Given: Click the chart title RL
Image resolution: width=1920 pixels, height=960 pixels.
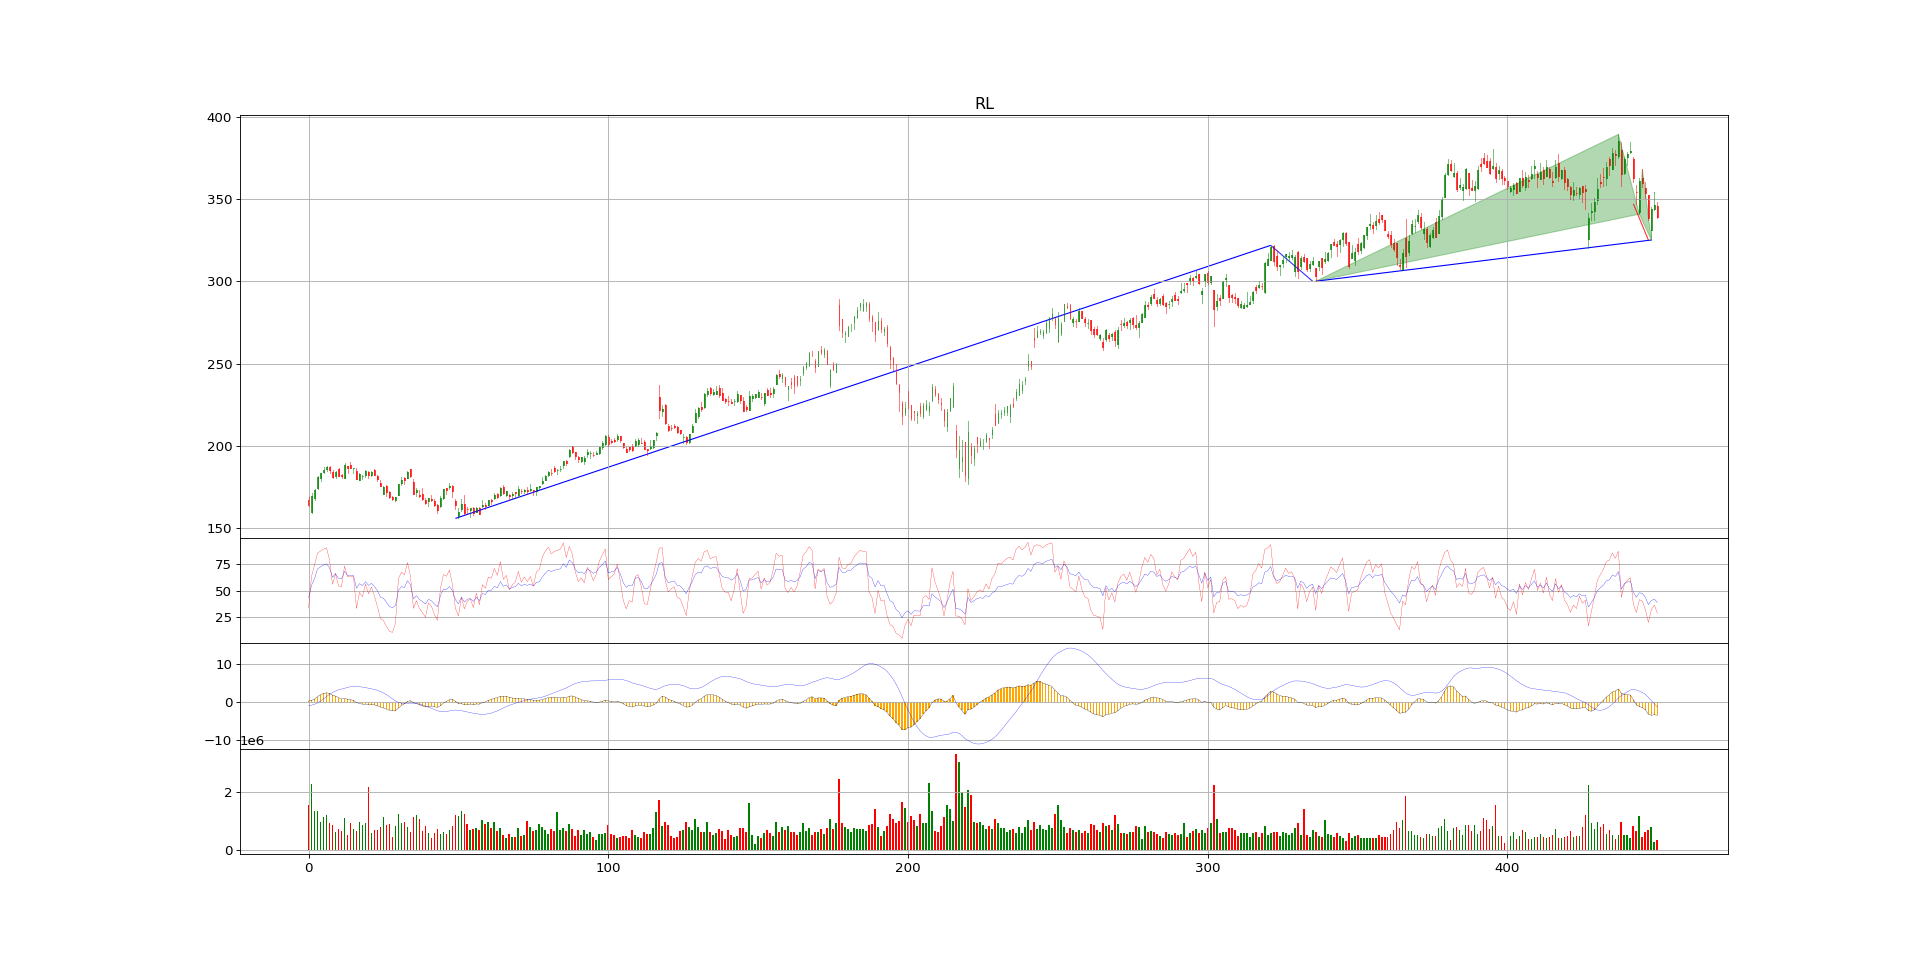Looking at the screenshot, I should click(984, 104).
